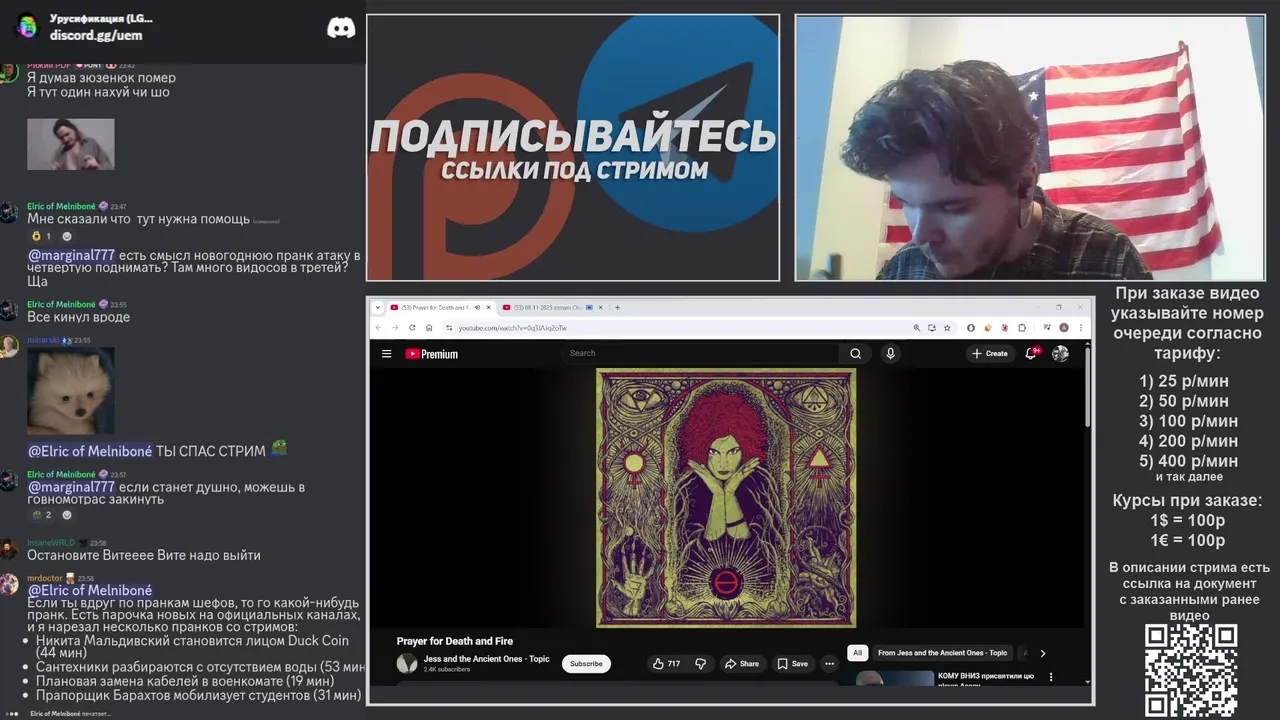
Task: Open the YouTube hamburger guide menu
Action: pyautogui.click(x=386, y=353)
